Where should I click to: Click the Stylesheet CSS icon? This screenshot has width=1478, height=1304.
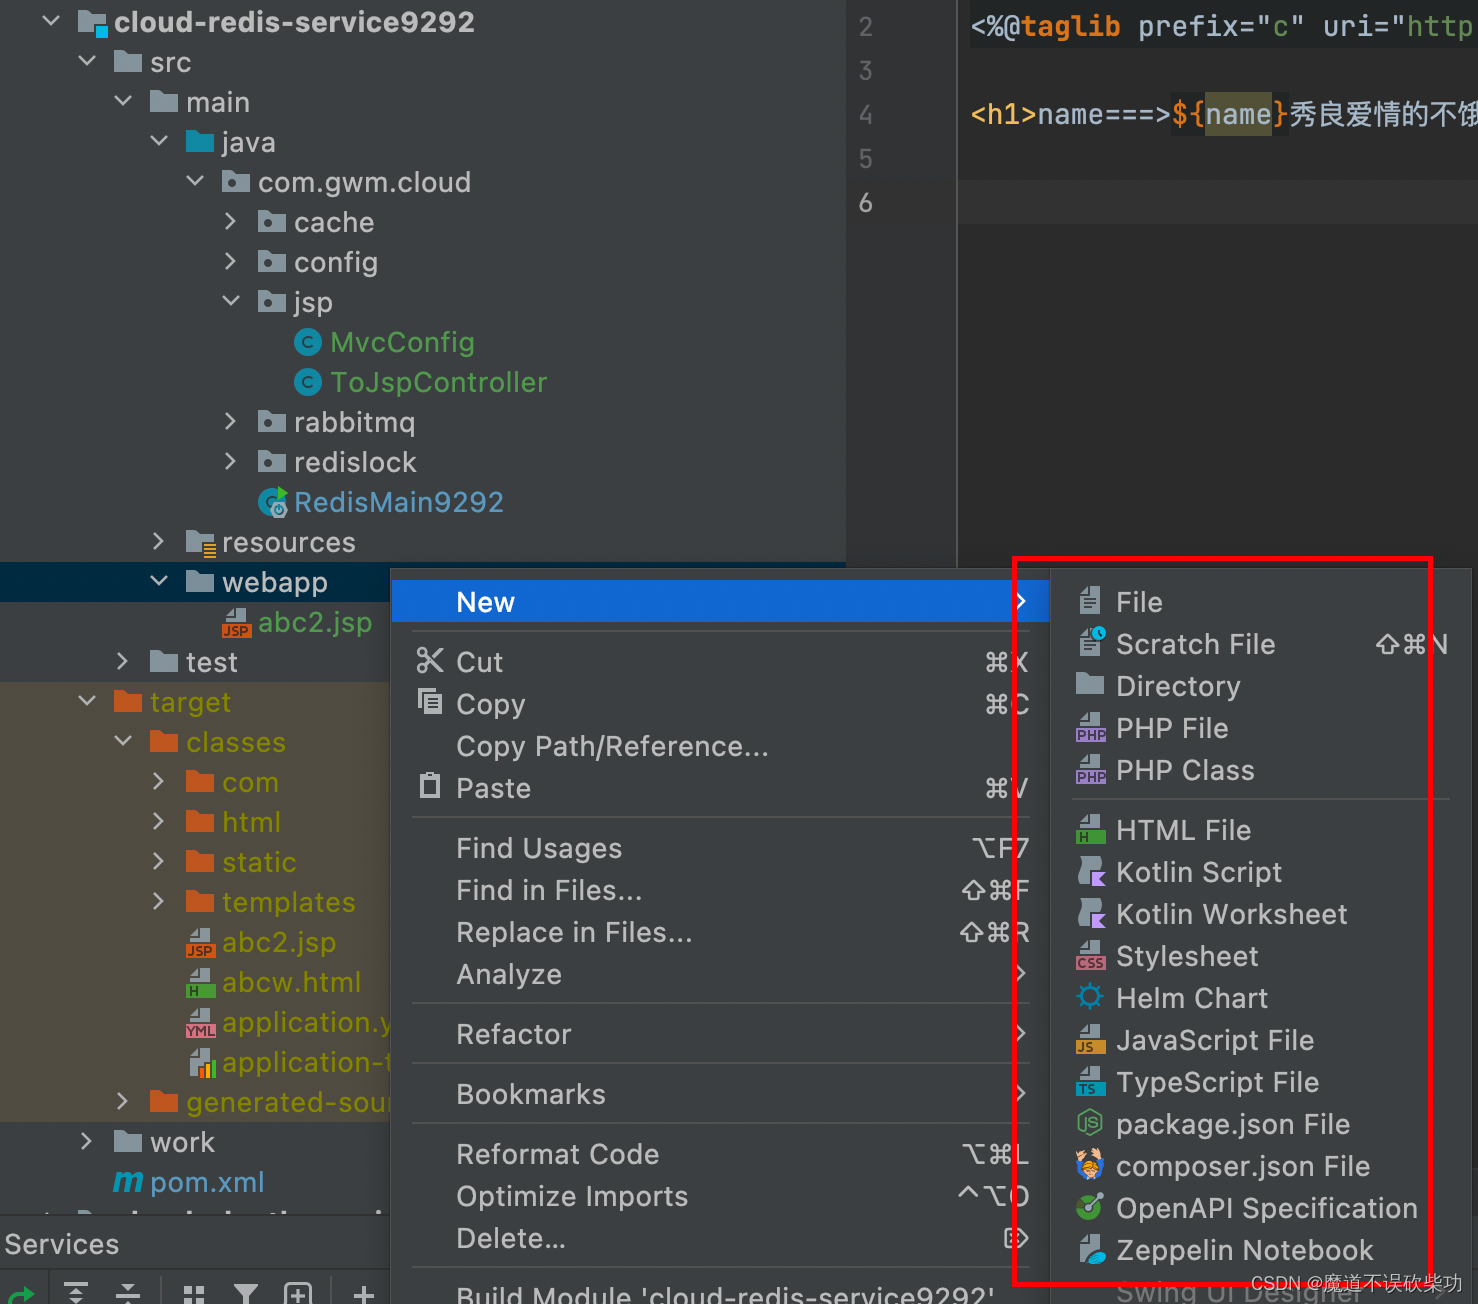pos(1091,955)
